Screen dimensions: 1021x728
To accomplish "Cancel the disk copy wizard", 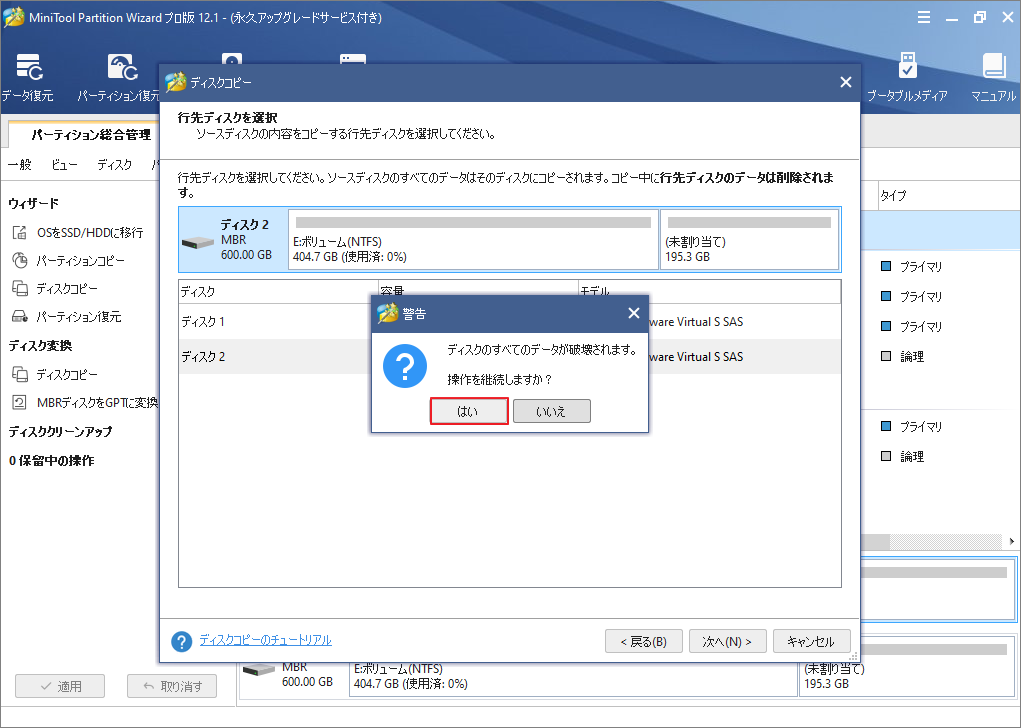I will [x=811, y=640].
